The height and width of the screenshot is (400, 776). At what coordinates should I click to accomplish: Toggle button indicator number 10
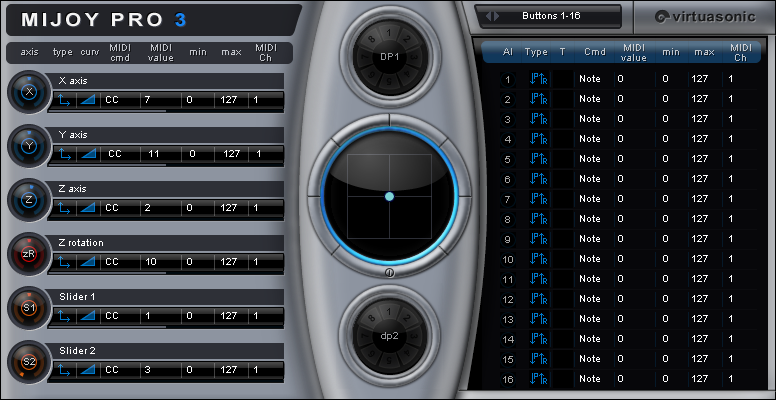[x=507, y=259]
